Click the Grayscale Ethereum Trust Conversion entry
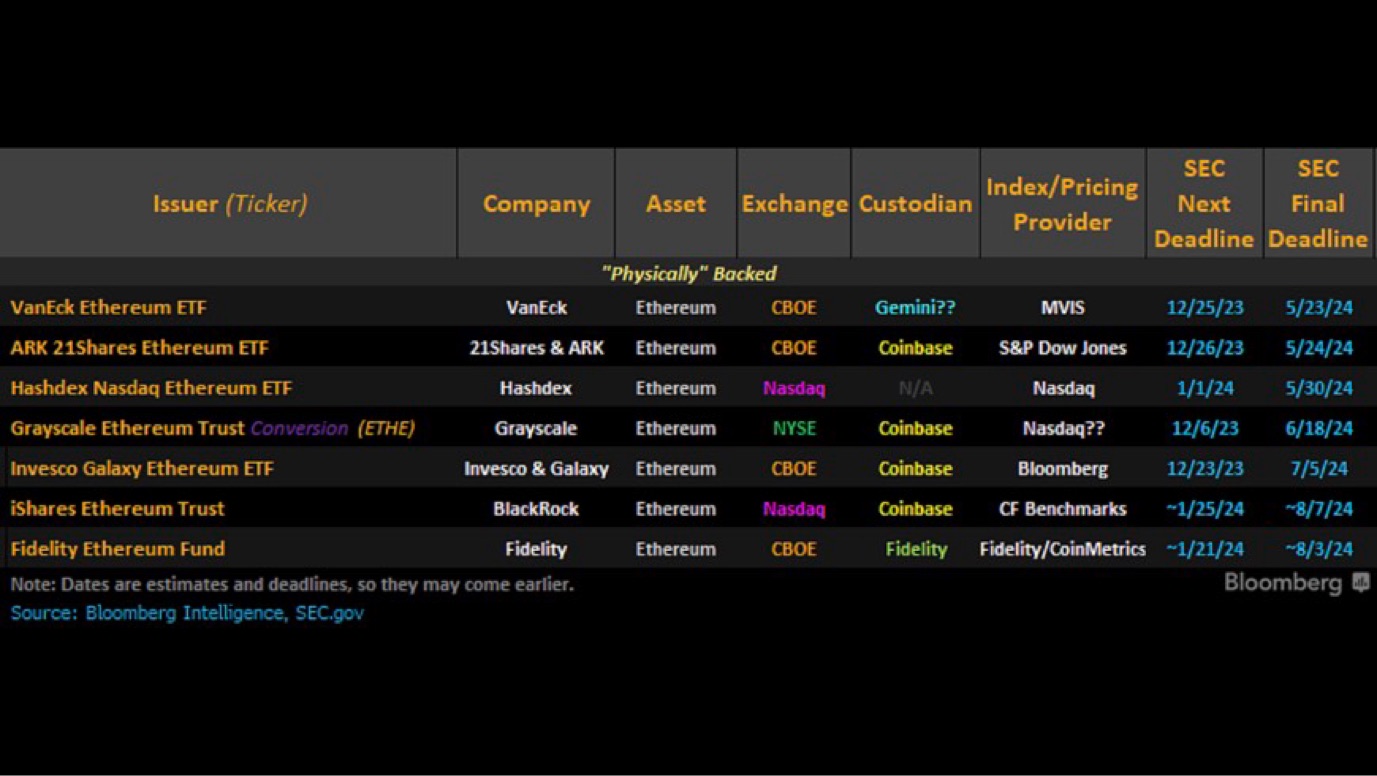The height and width of the screenshot is (776, 1377). coord(212,428)
